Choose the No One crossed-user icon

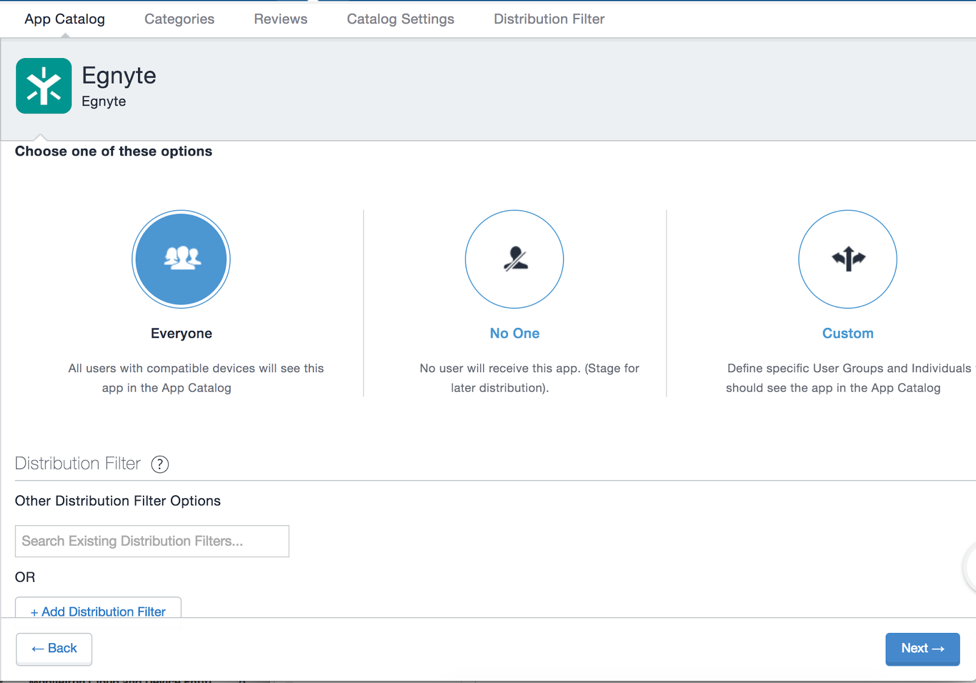point(514,259)
